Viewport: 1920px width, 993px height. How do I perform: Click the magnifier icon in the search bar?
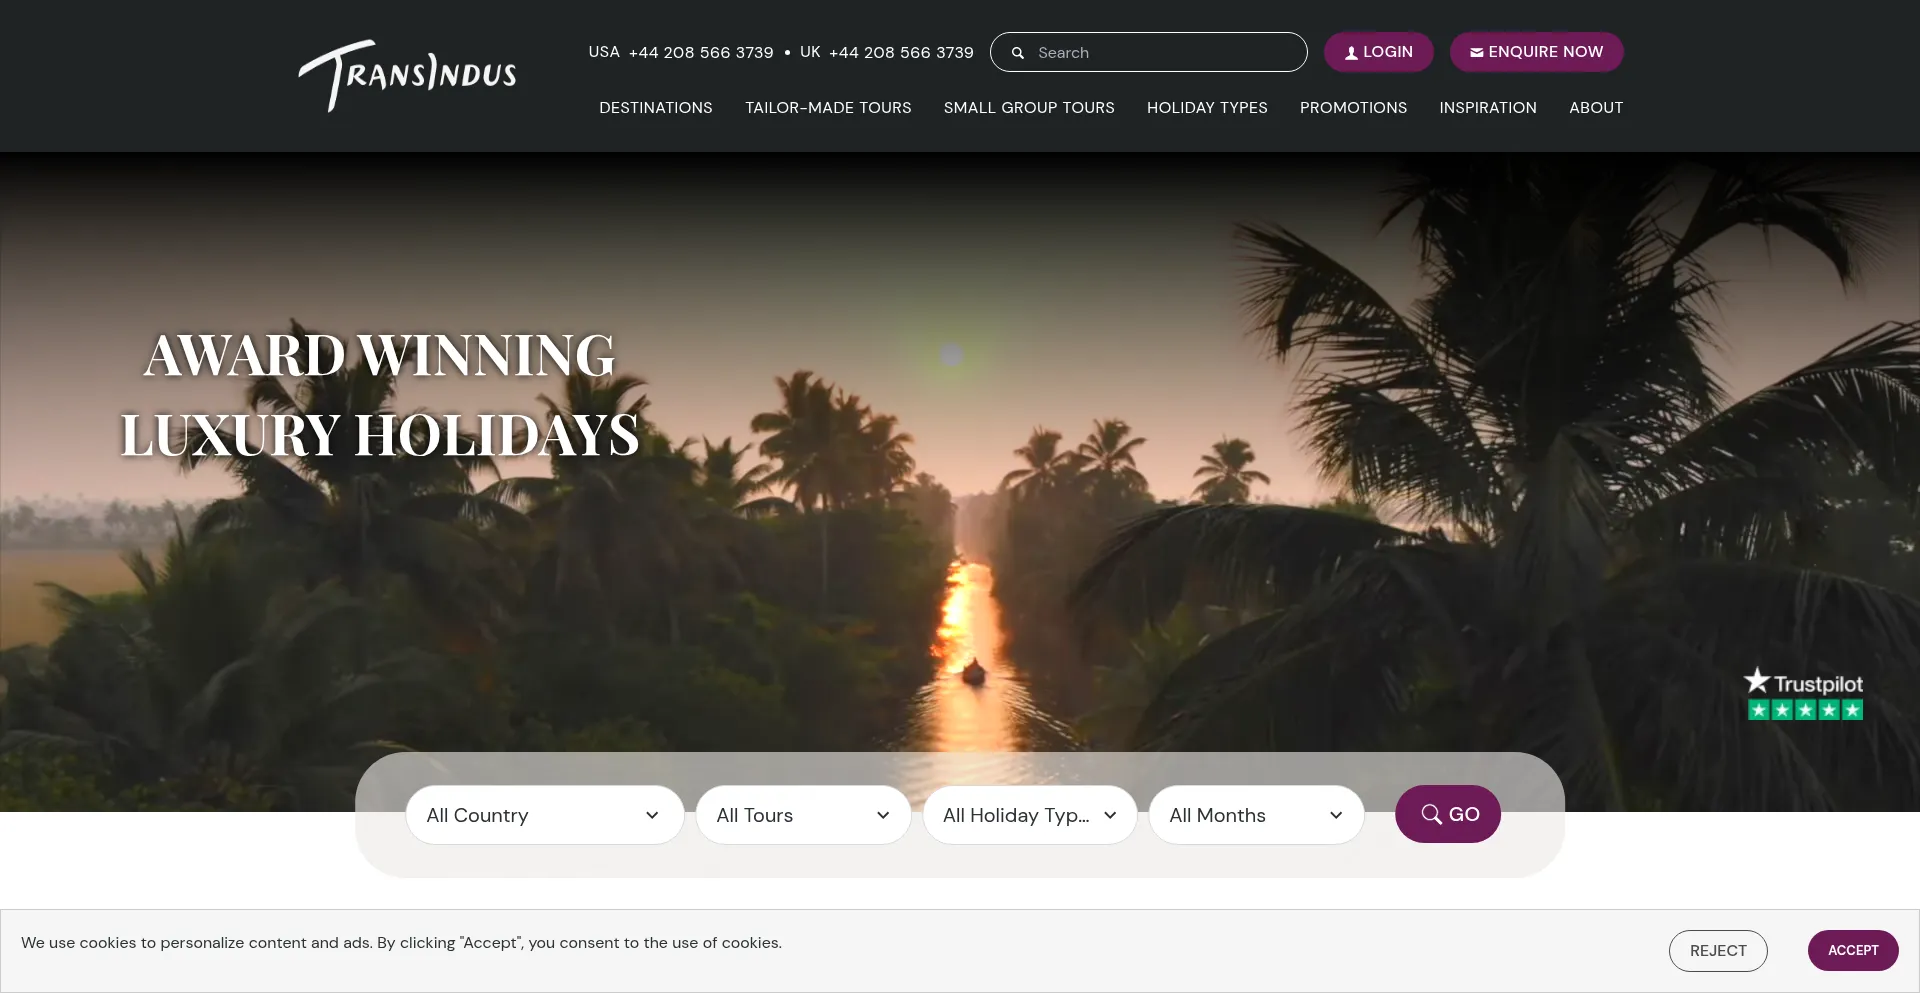pyautogui.click(x=1018, y=53)
